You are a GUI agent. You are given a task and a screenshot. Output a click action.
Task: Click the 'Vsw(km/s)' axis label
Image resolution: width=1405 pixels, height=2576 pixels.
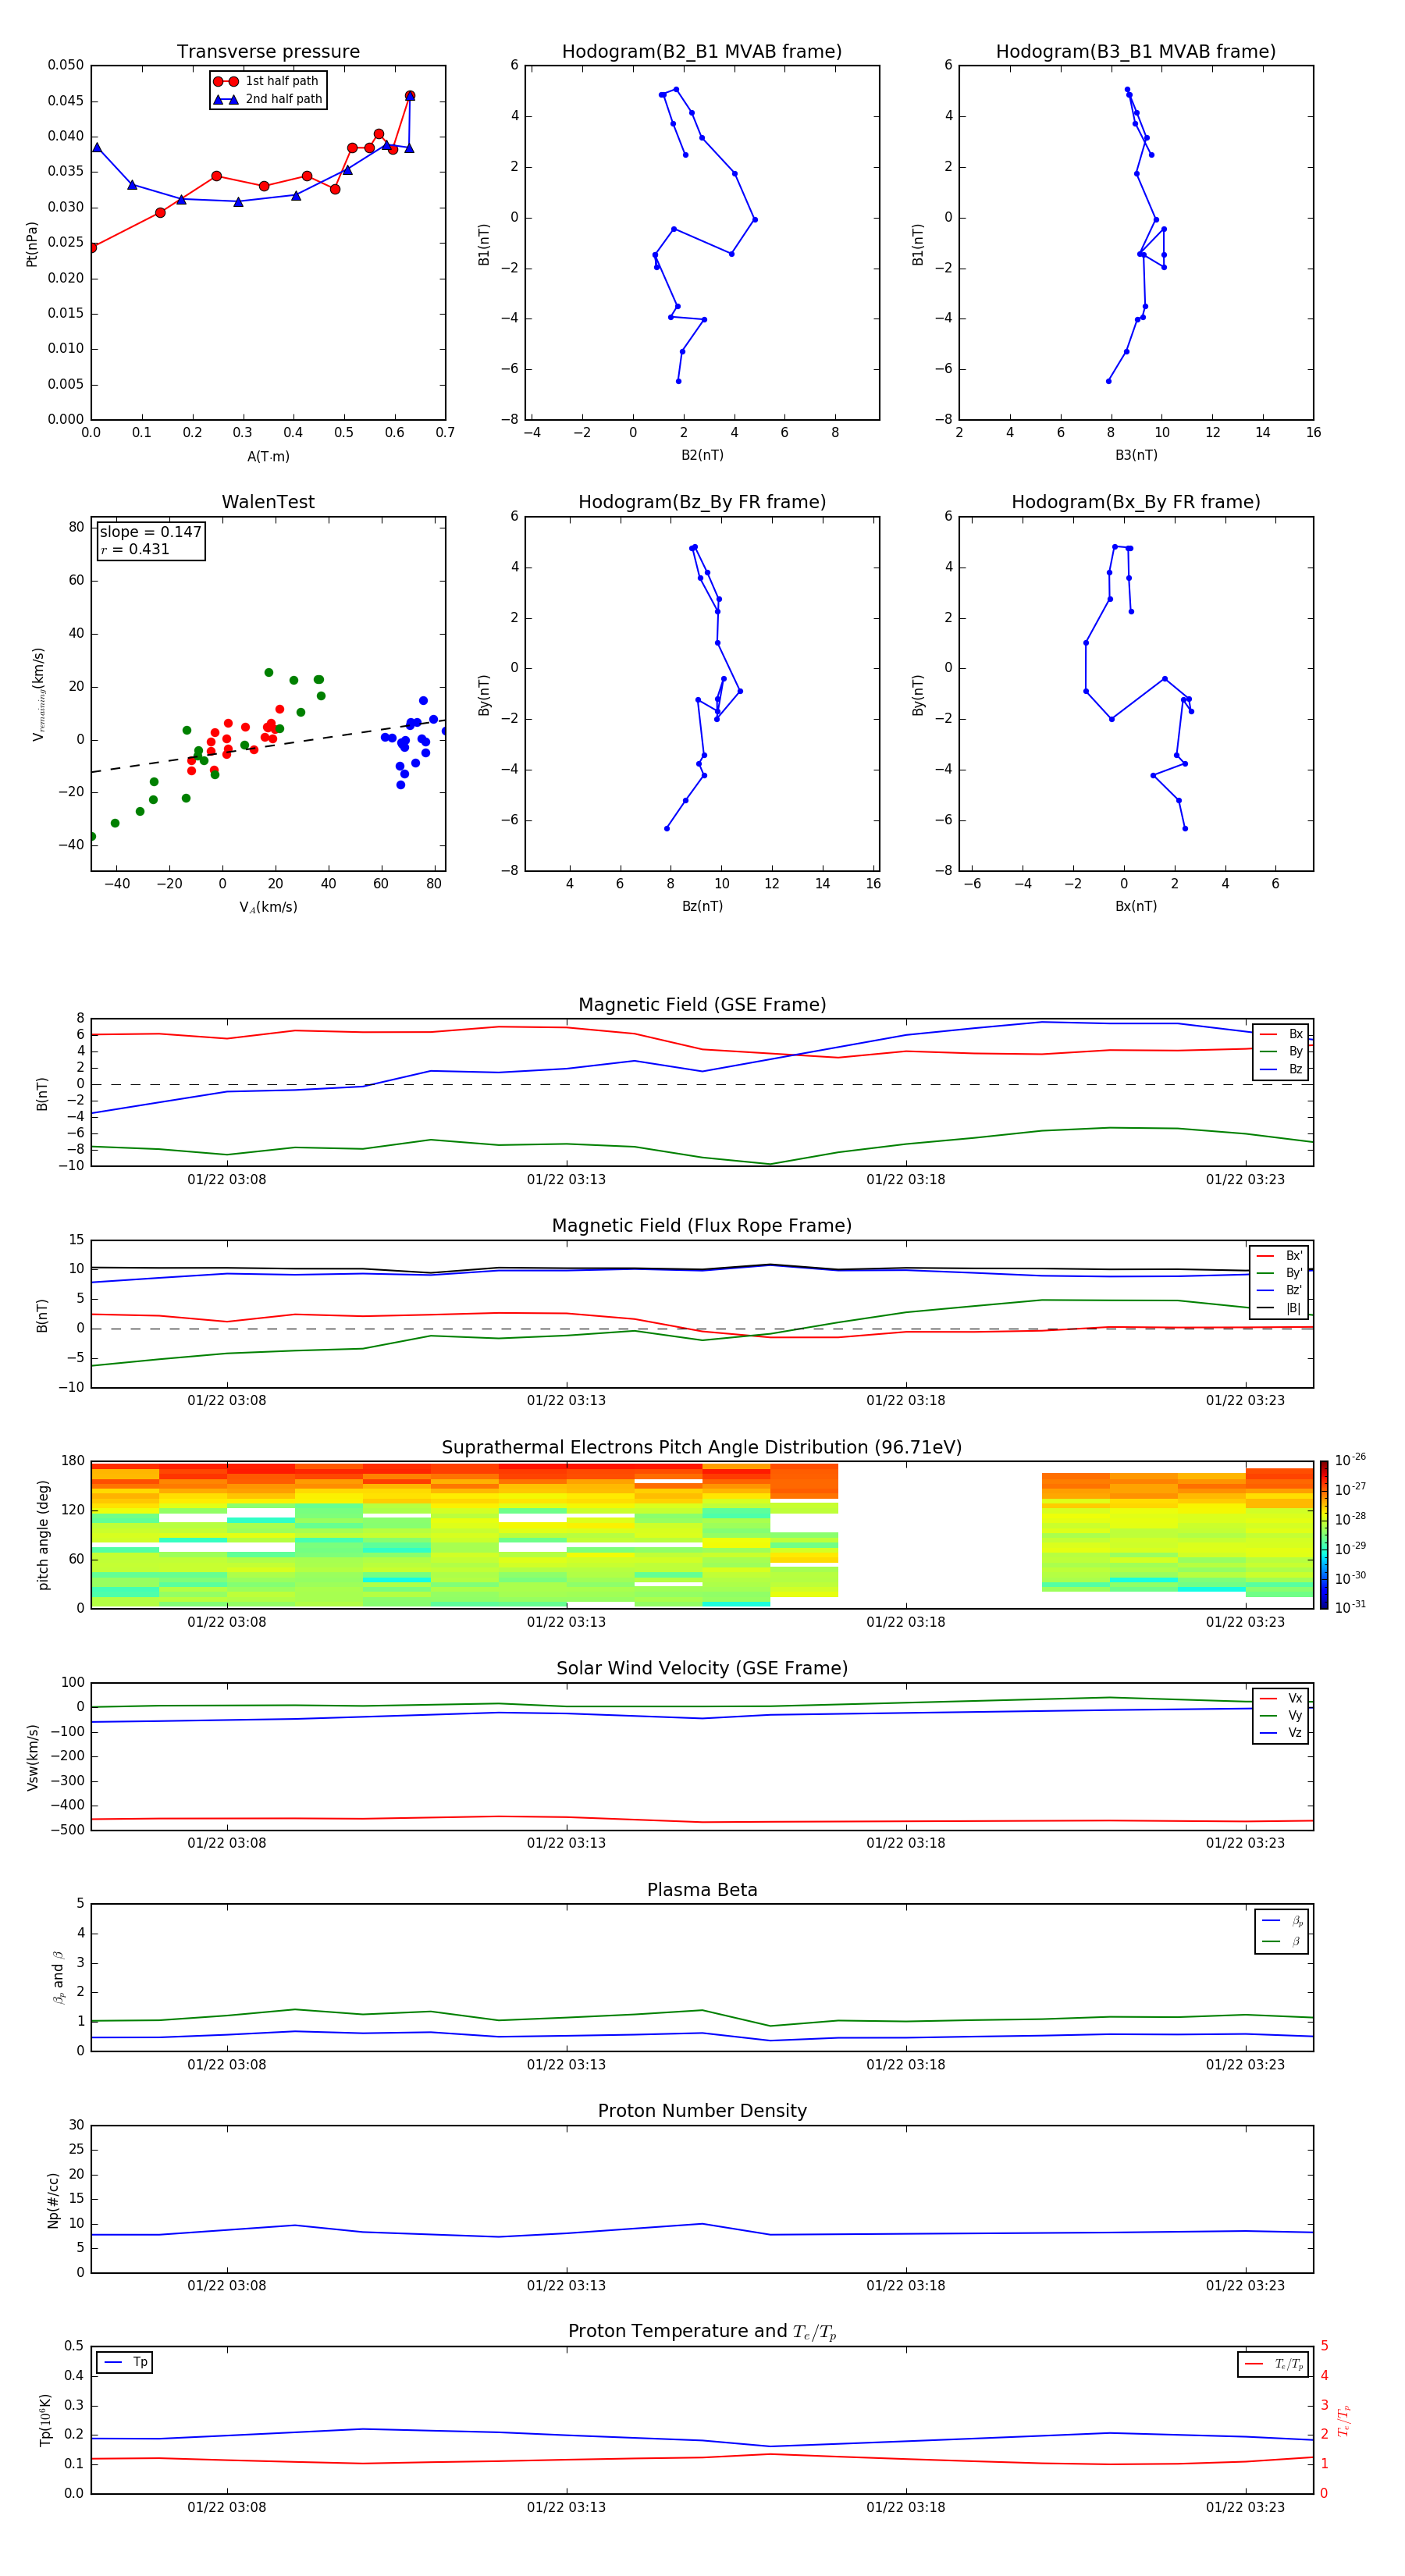(33, 1757)
